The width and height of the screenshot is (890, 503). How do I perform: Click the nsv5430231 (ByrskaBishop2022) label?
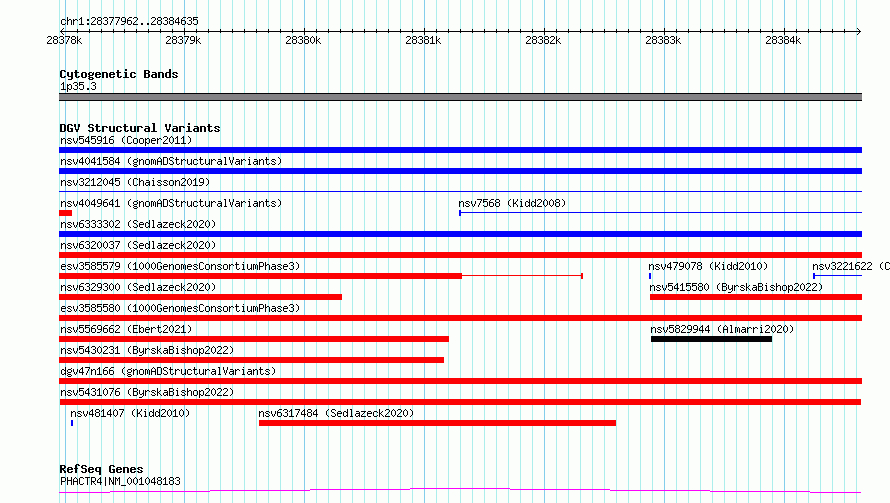147,350
